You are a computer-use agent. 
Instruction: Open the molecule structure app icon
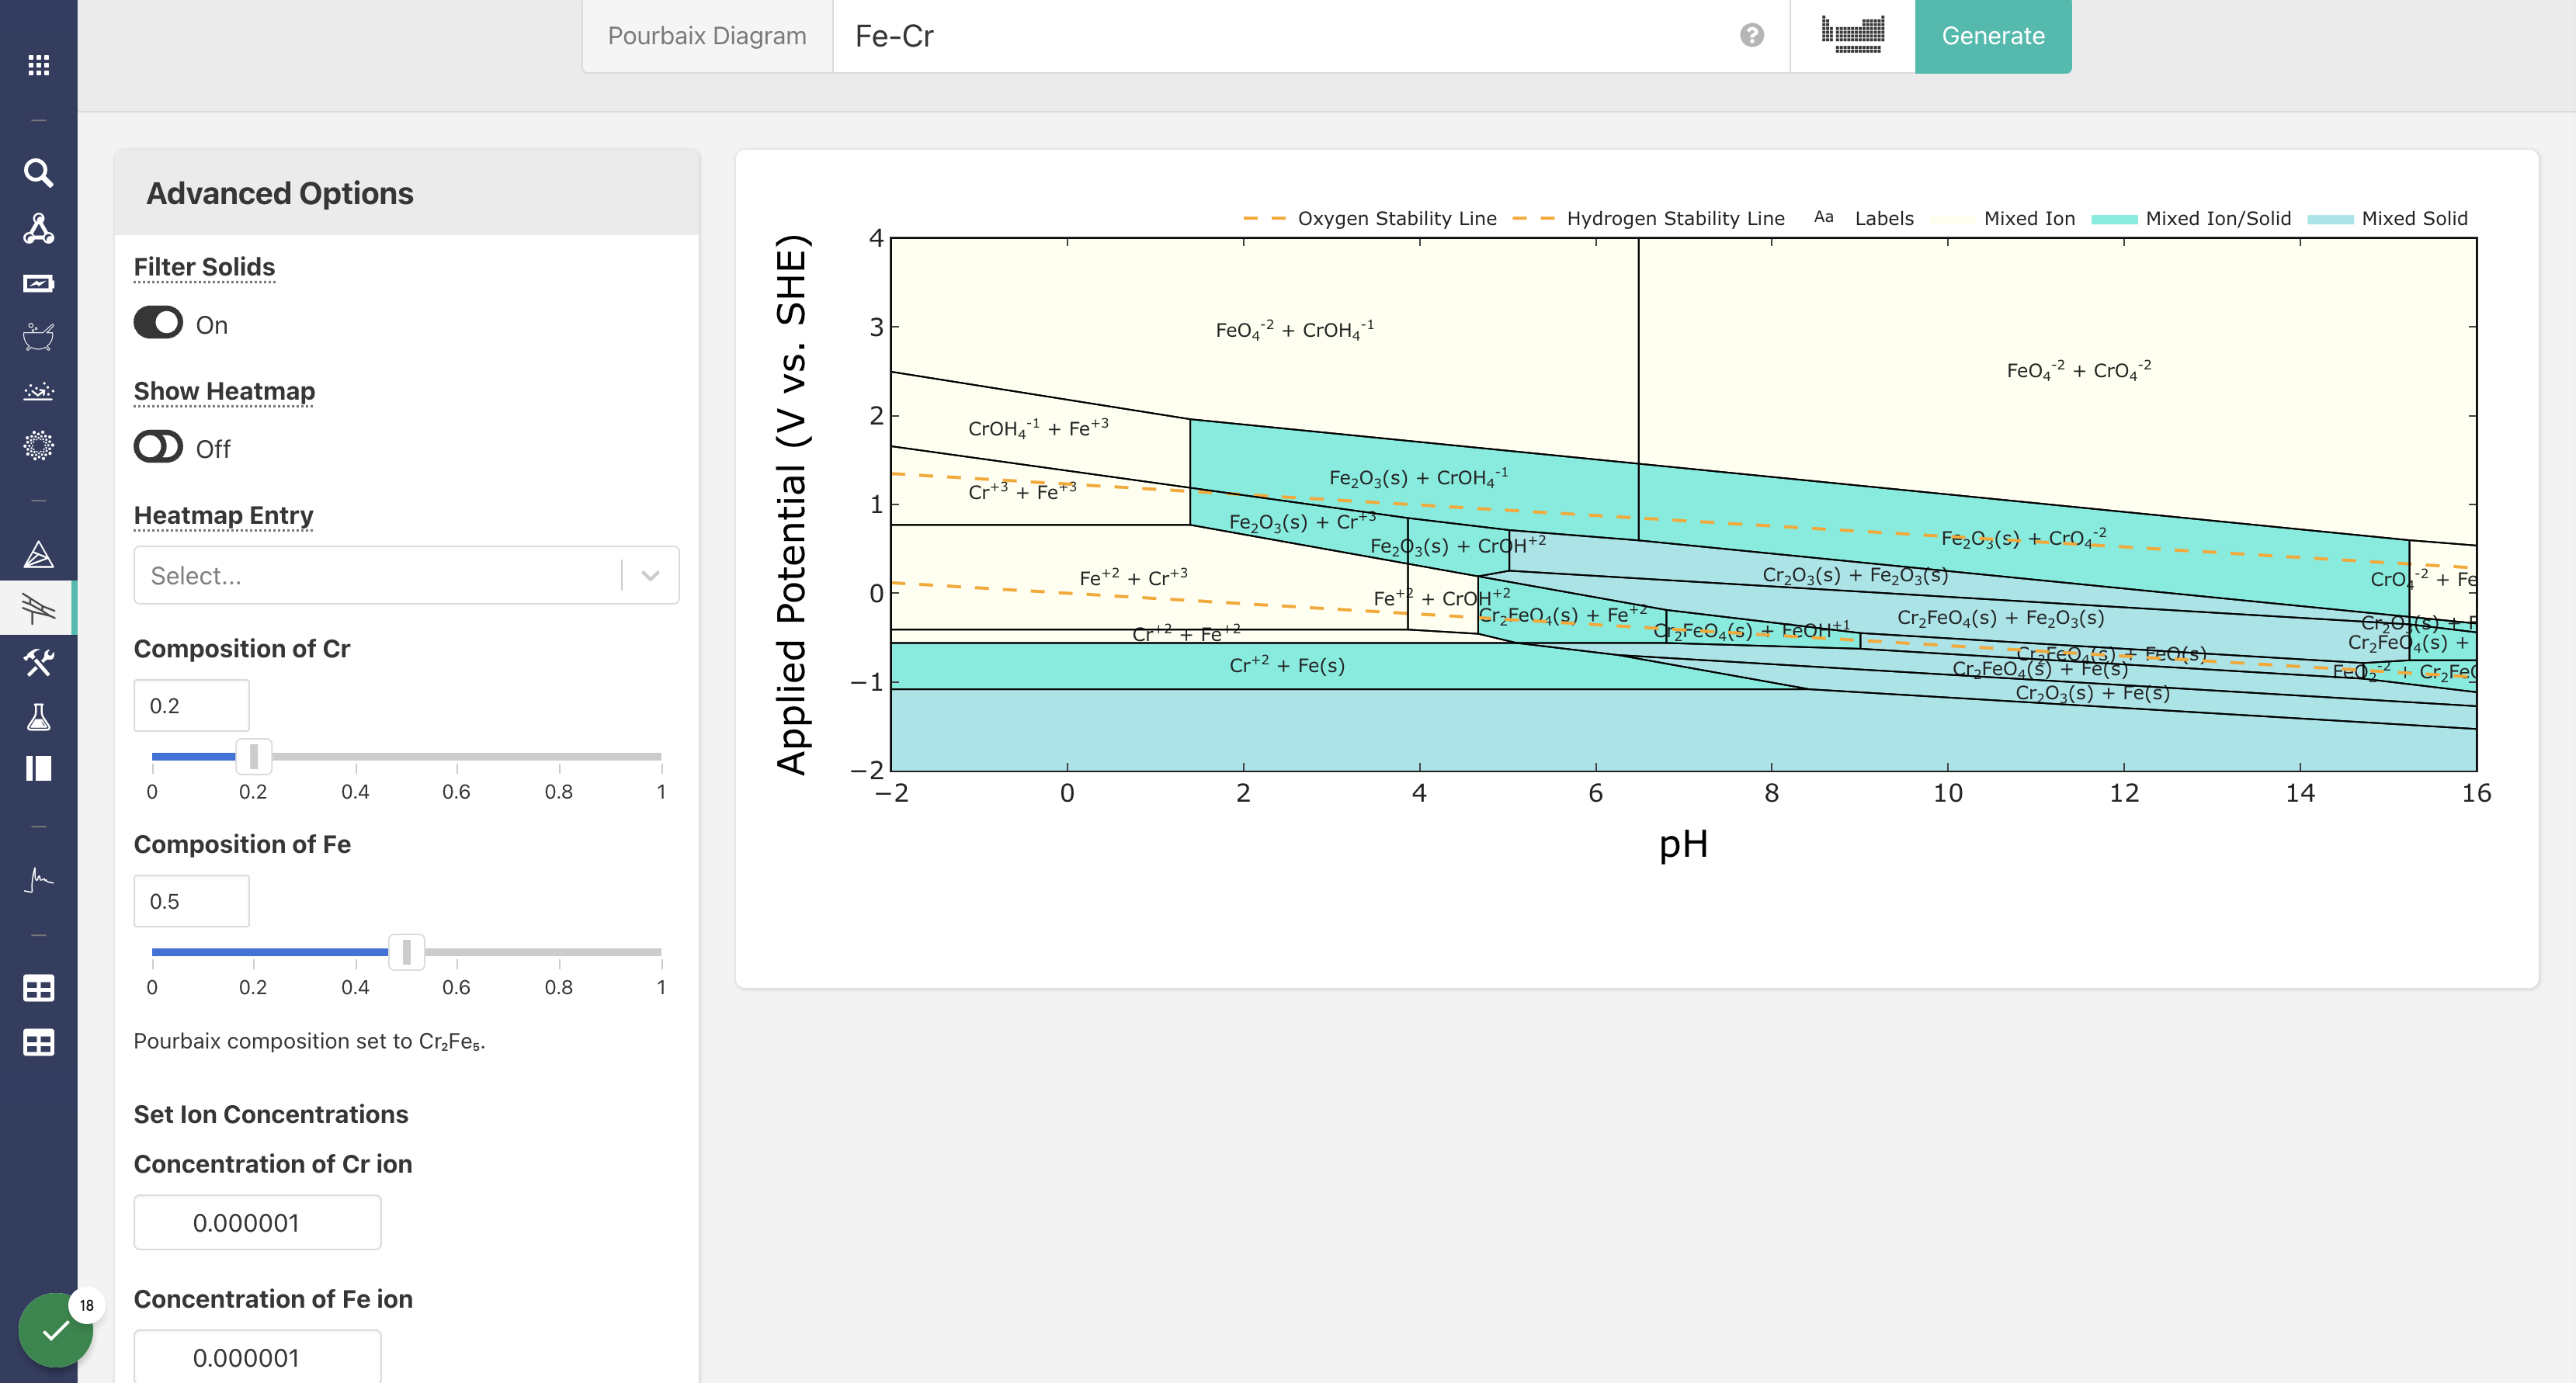pos(38,228)
